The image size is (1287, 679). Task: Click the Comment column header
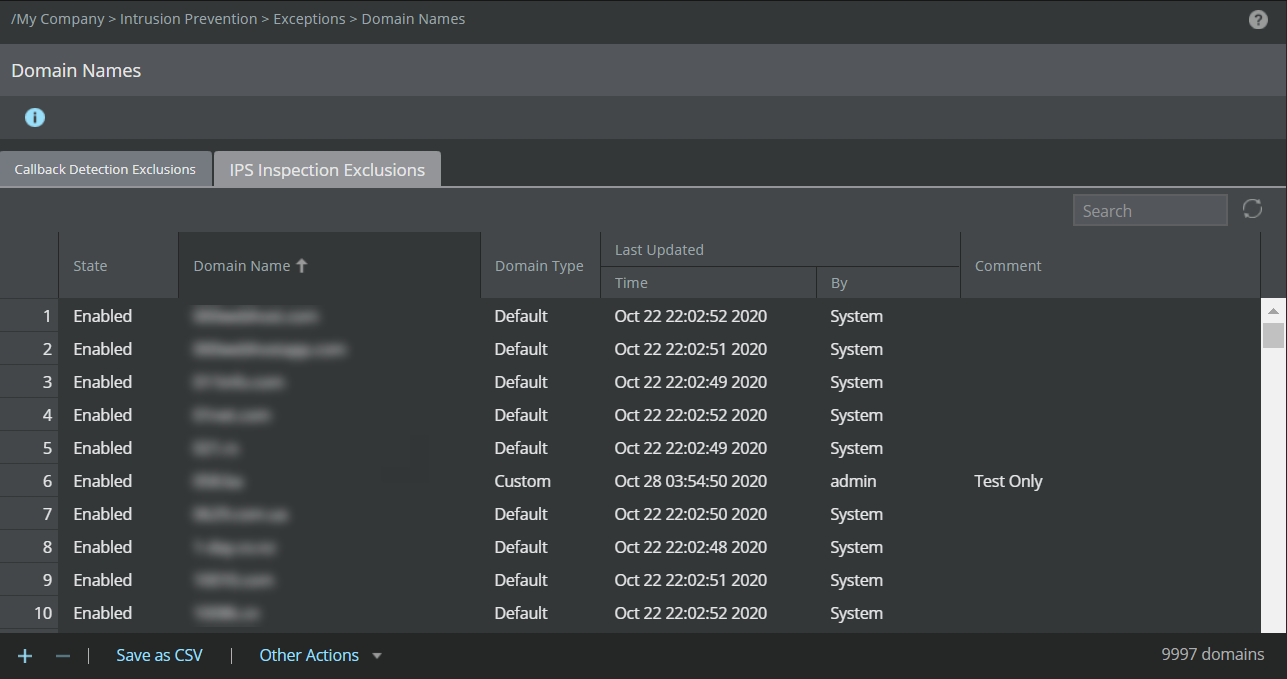point(1110,266)
